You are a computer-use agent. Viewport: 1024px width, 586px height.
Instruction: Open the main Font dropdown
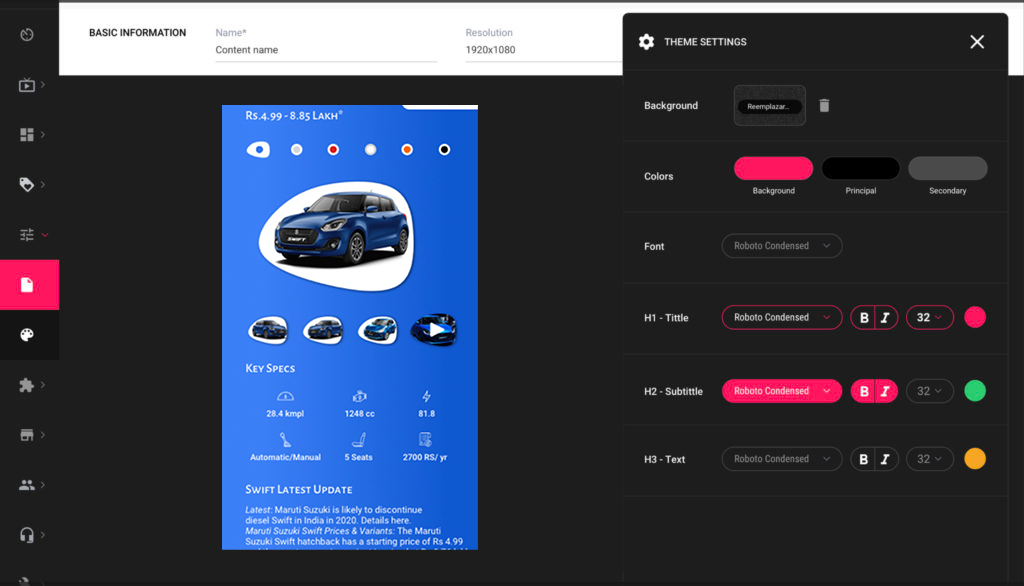coord(782,246)
